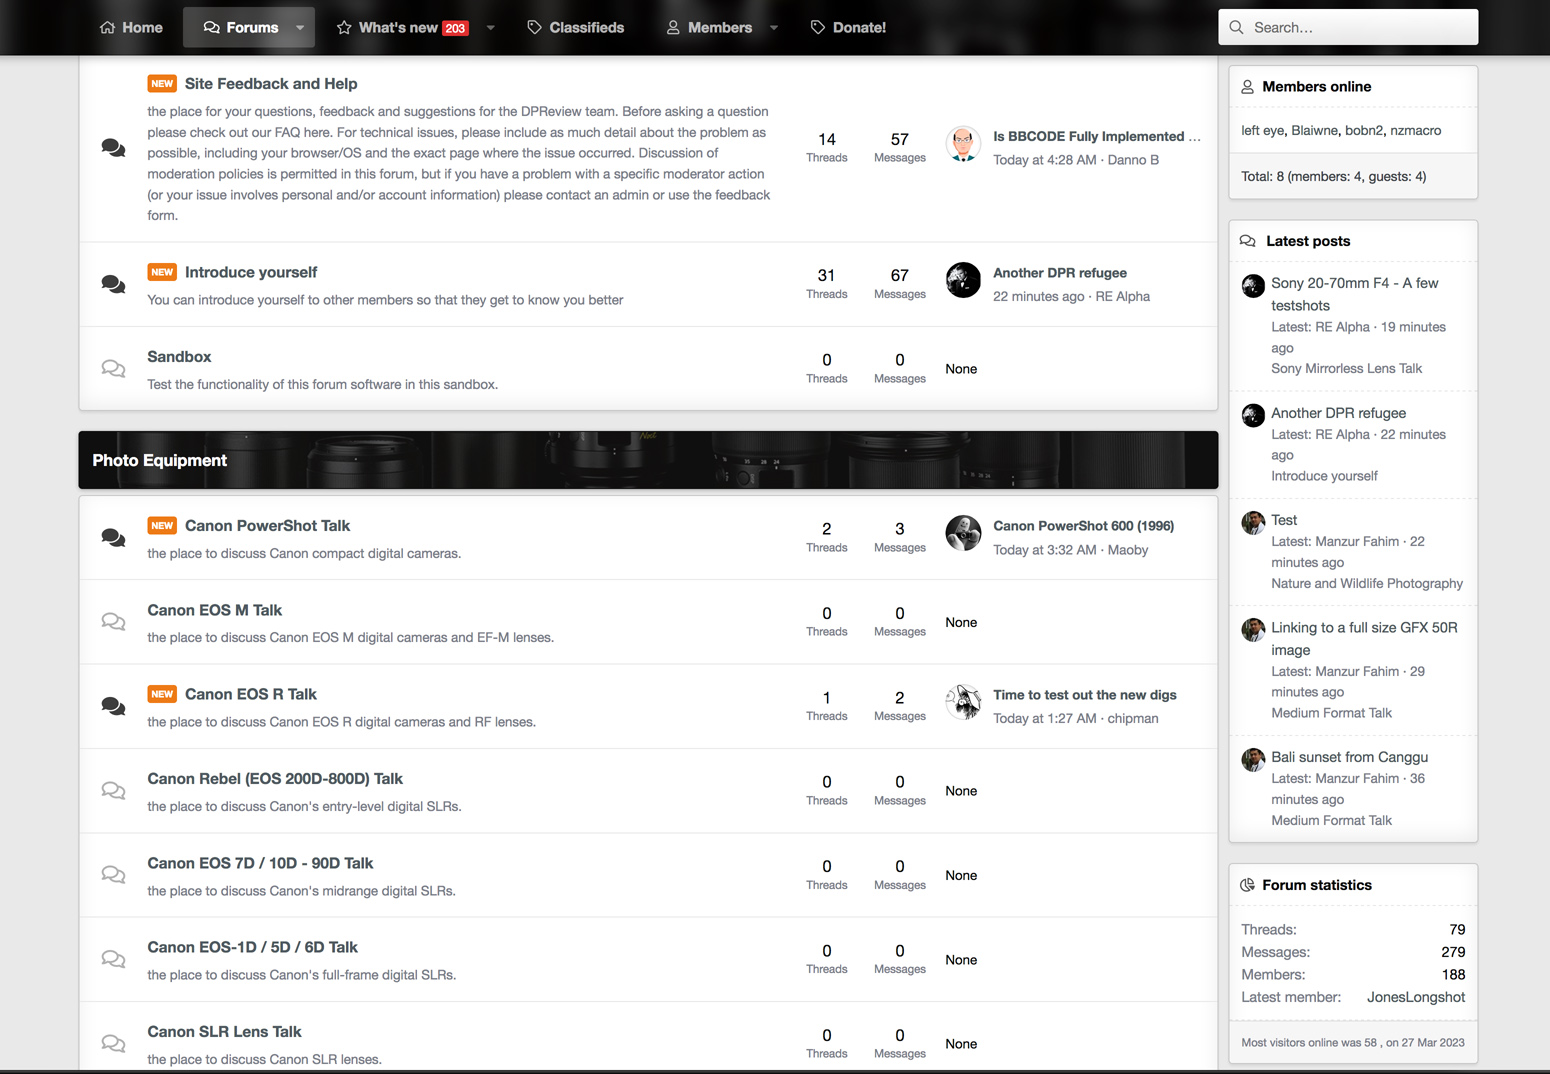The height and width of the screenshot is (1074, 1550).
Task: Click the tag icon next to Classifieds
Action: tap(535, 28)
